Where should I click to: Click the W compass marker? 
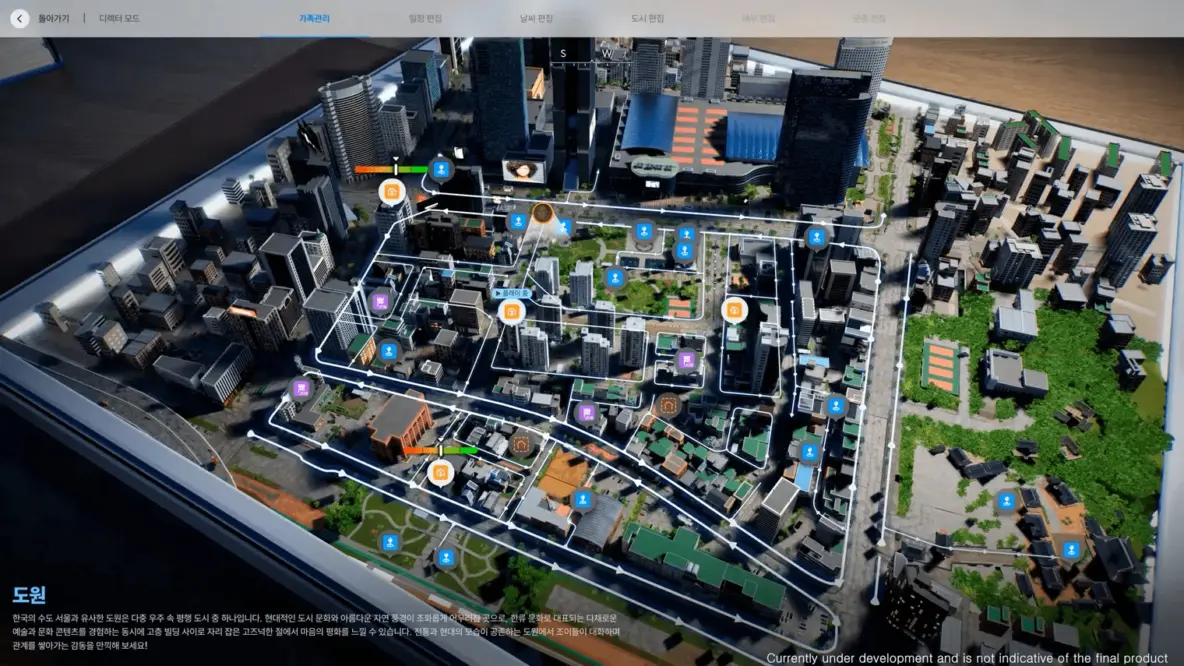(607, 54)
